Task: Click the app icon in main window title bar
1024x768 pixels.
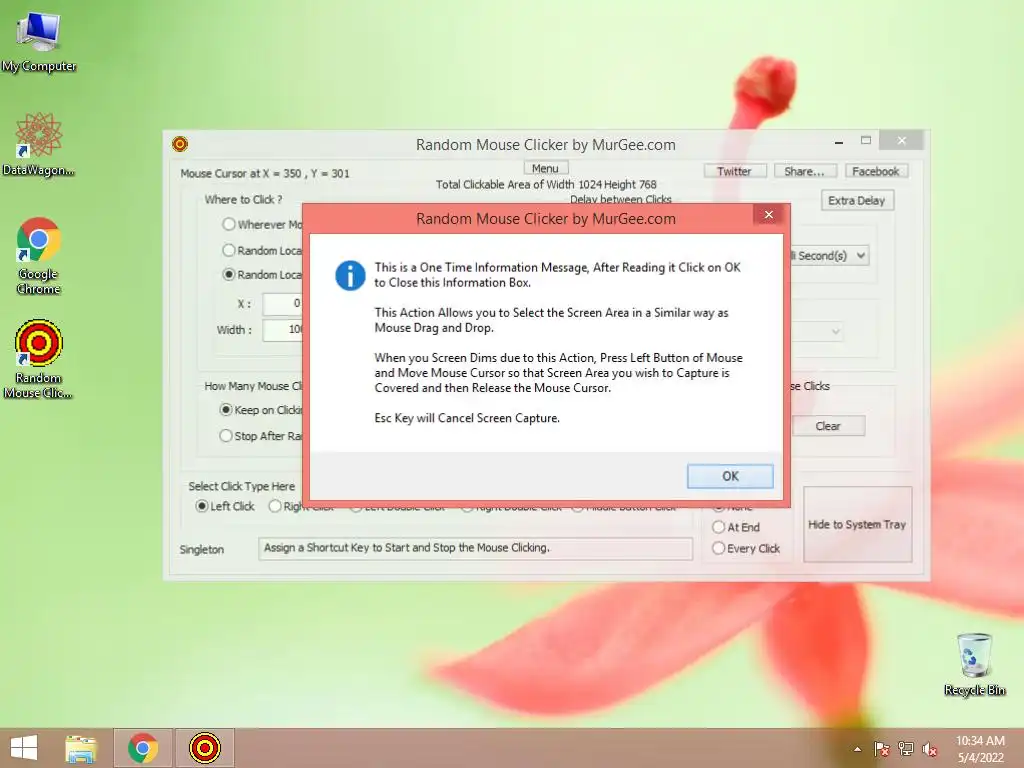Action: click(180, 144)
